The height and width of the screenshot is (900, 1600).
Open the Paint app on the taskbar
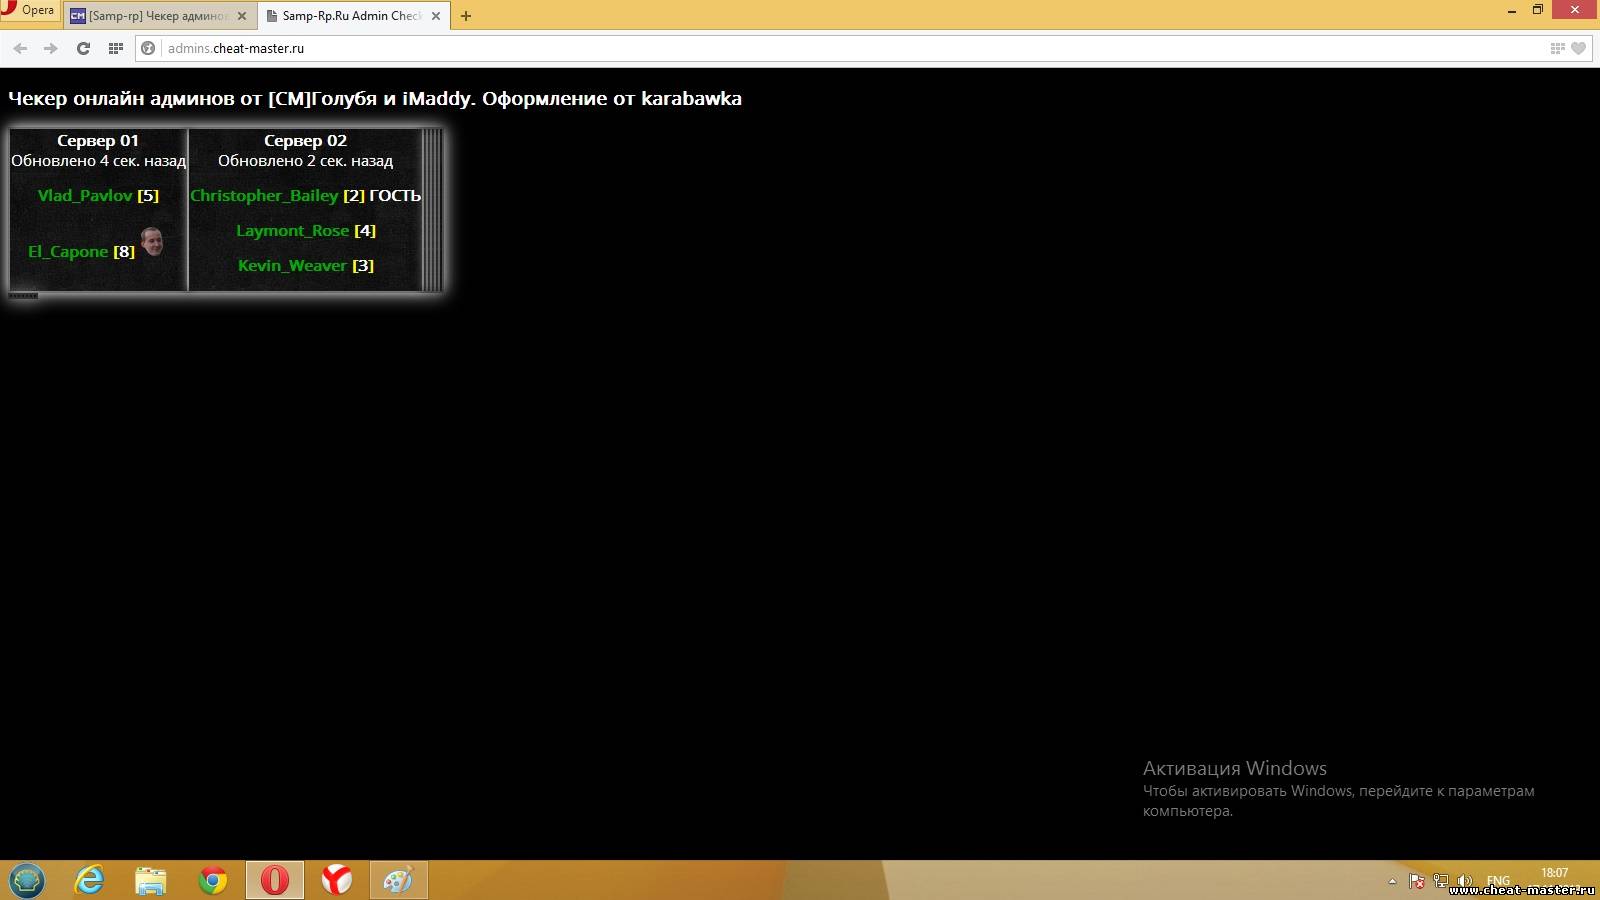point(398,880)
